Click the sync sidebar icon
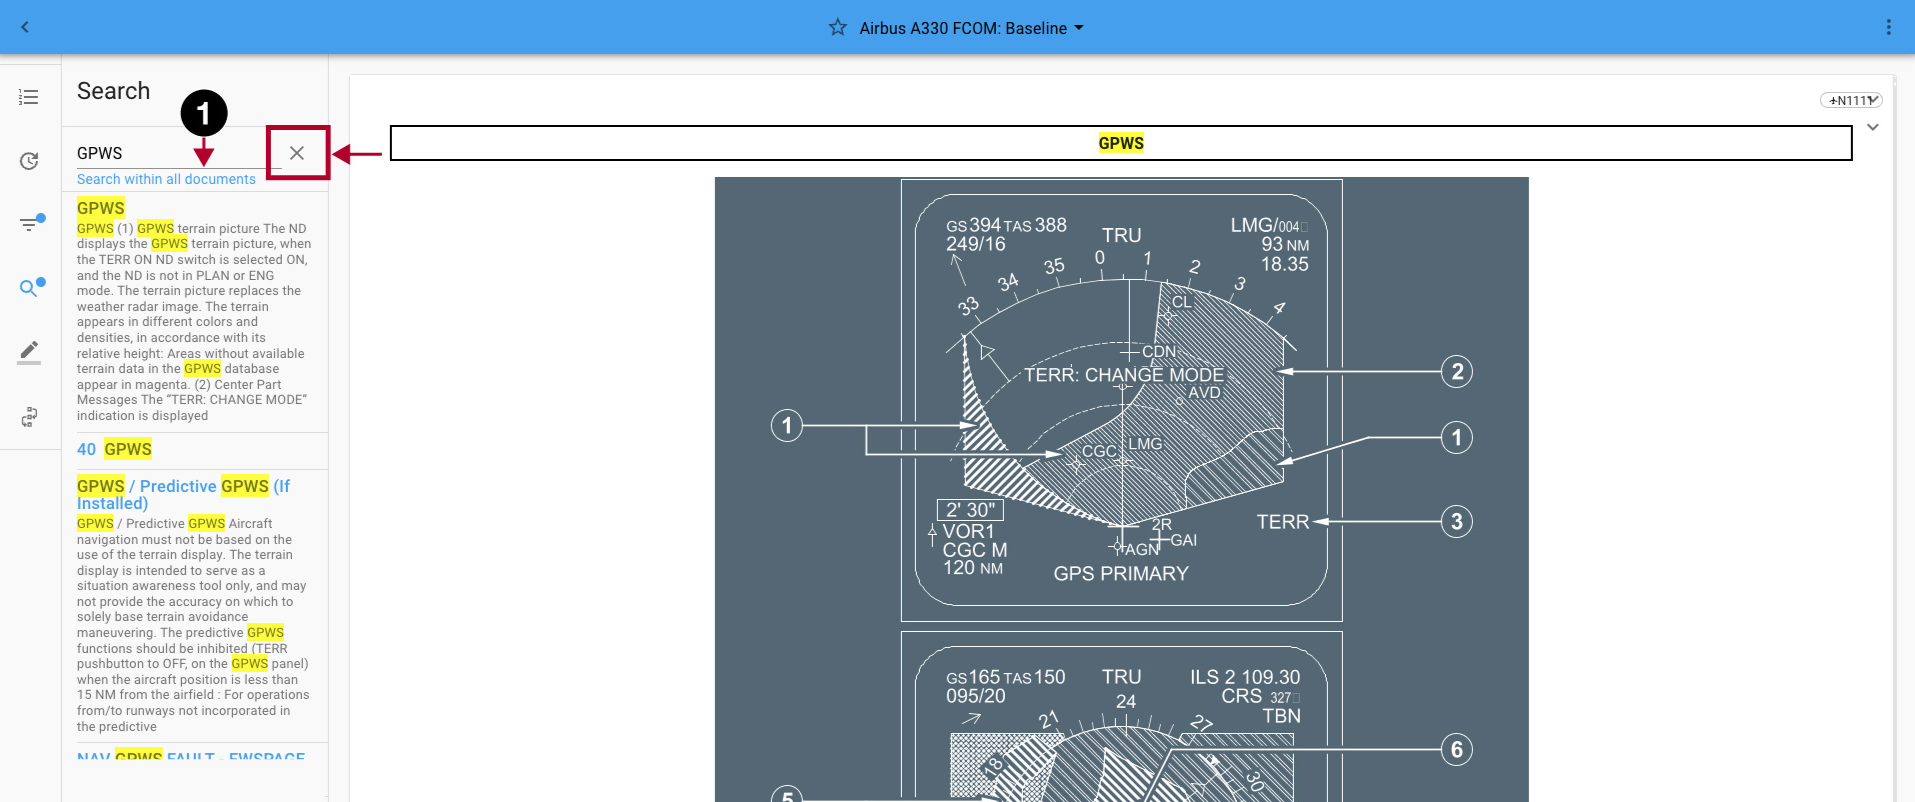1915x802 pixels. click(29, 416)
